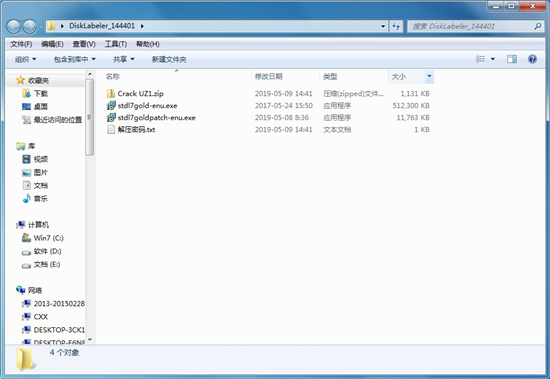Expand the arrow after DiskLabeler_144401 breadcrumb

pyautogui.click(x=142, y=26)
